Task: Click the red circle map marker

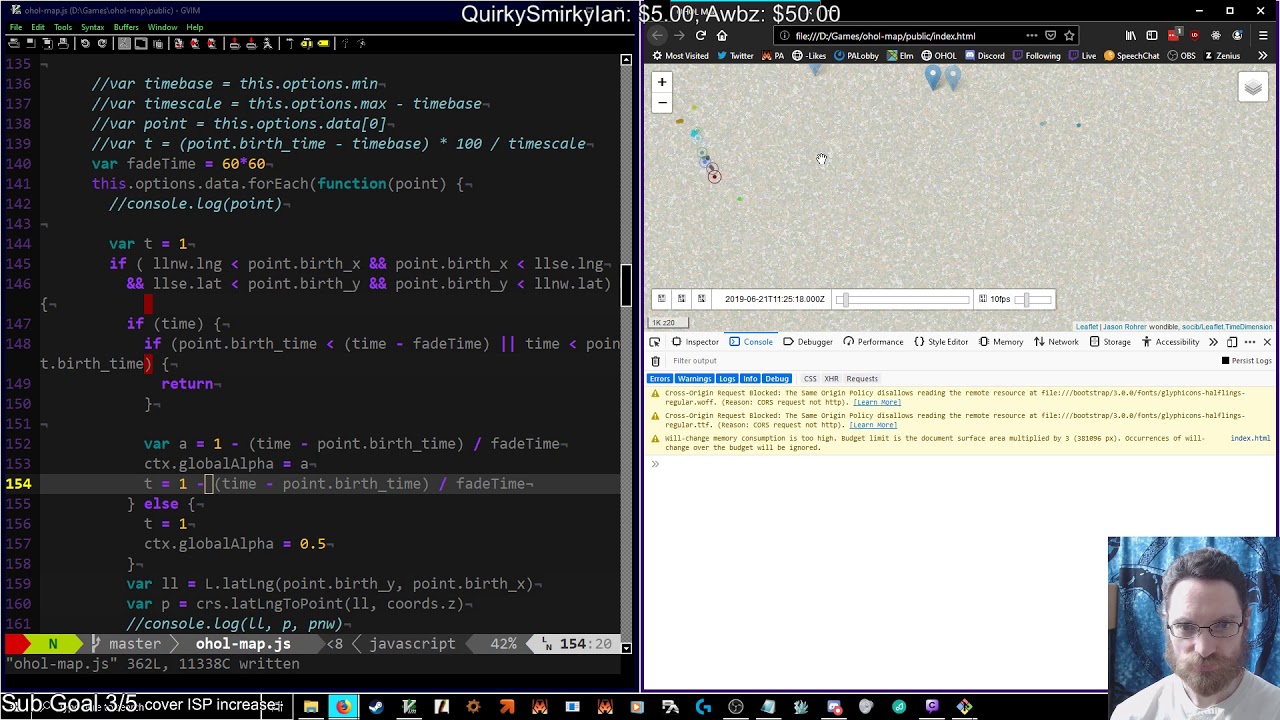Action: pyautogui.click(x=714, y=176)
